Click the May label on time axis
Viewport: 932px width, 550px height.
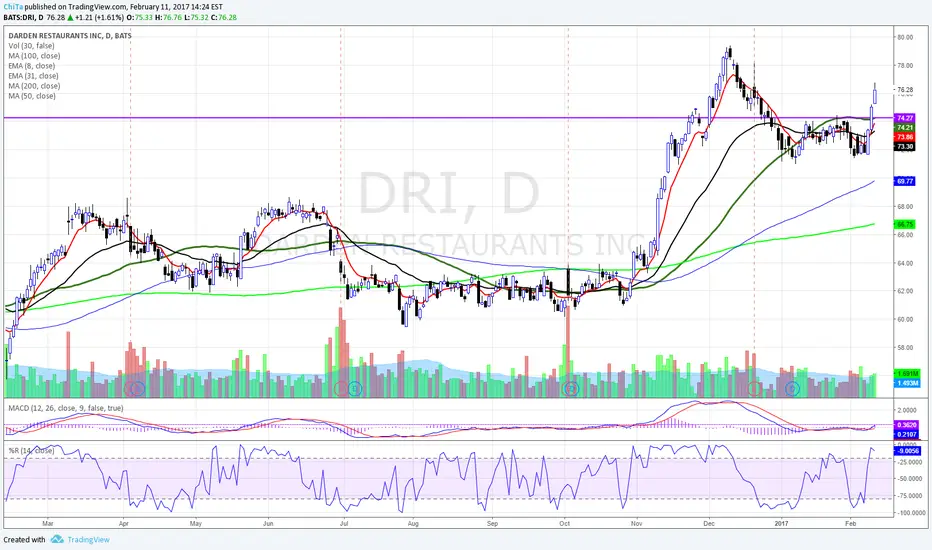coord(196,524)
